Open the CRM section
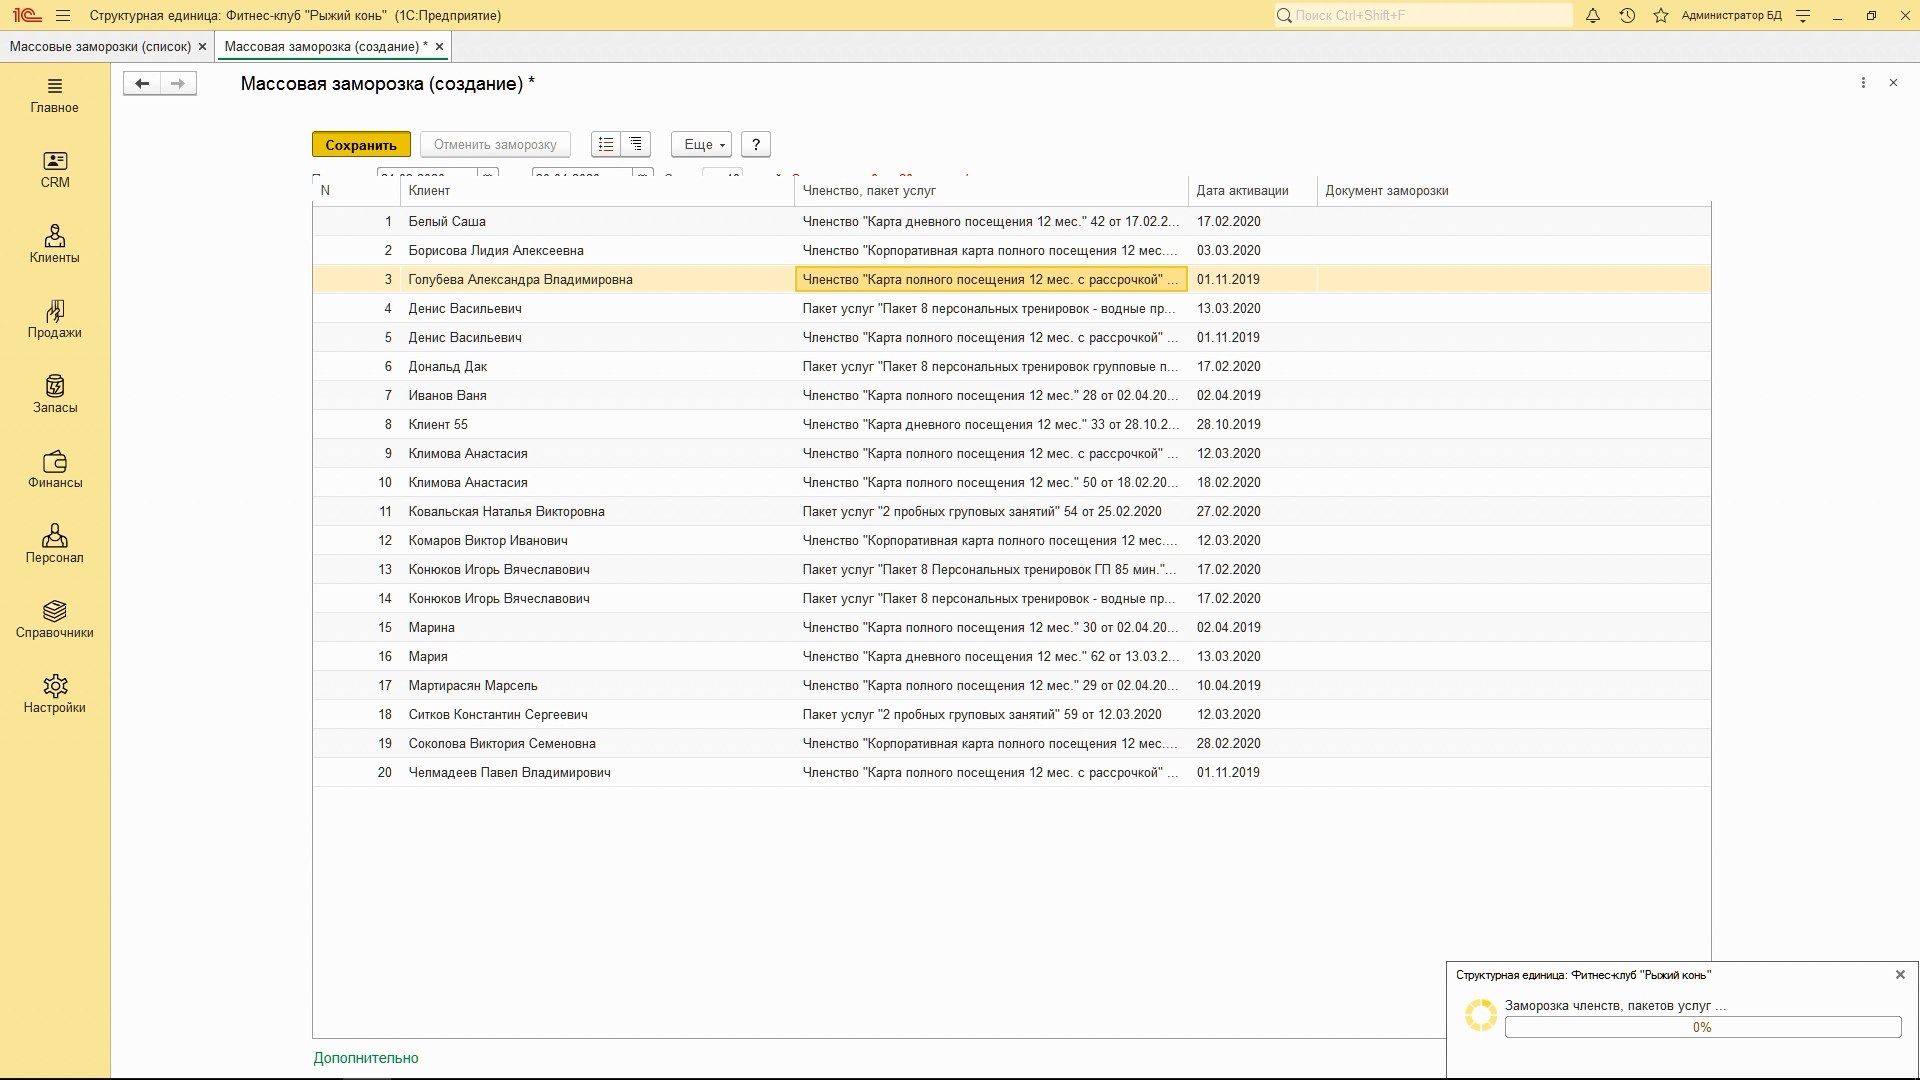Image resolution: width=1920 pixels, height=1080 pixels. (55, 171)
